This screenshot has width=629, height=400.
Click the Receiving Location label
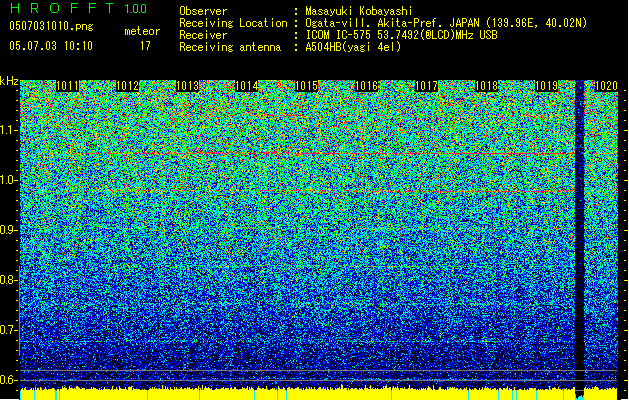(x=233, y=23)
